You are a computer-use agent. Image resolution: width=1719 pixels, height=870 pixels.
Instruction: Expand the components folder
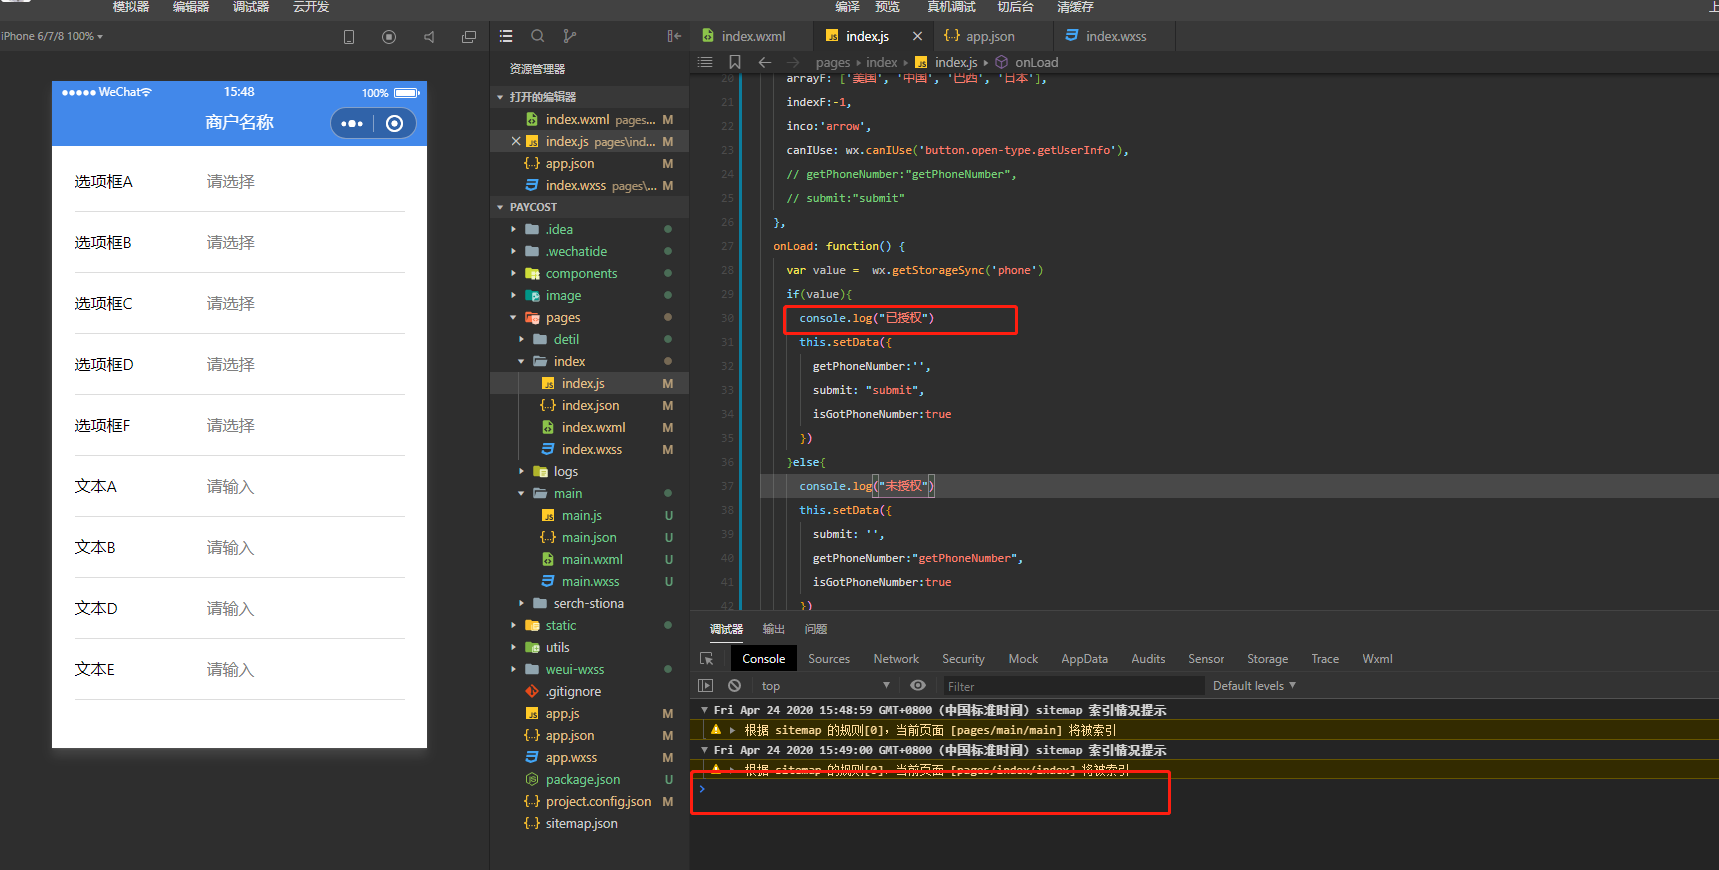pyautogui.click(x=514, y=274)
